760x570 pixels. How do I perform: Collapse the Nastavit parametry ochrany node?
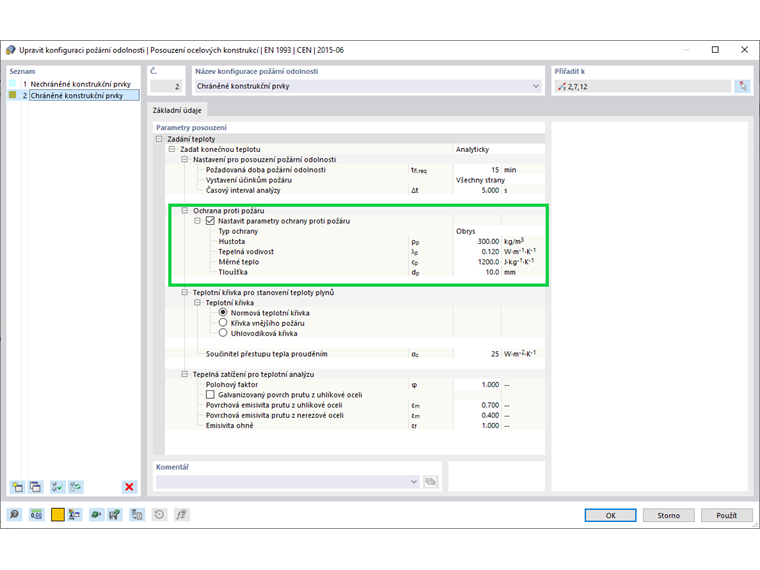coord(197,221)
